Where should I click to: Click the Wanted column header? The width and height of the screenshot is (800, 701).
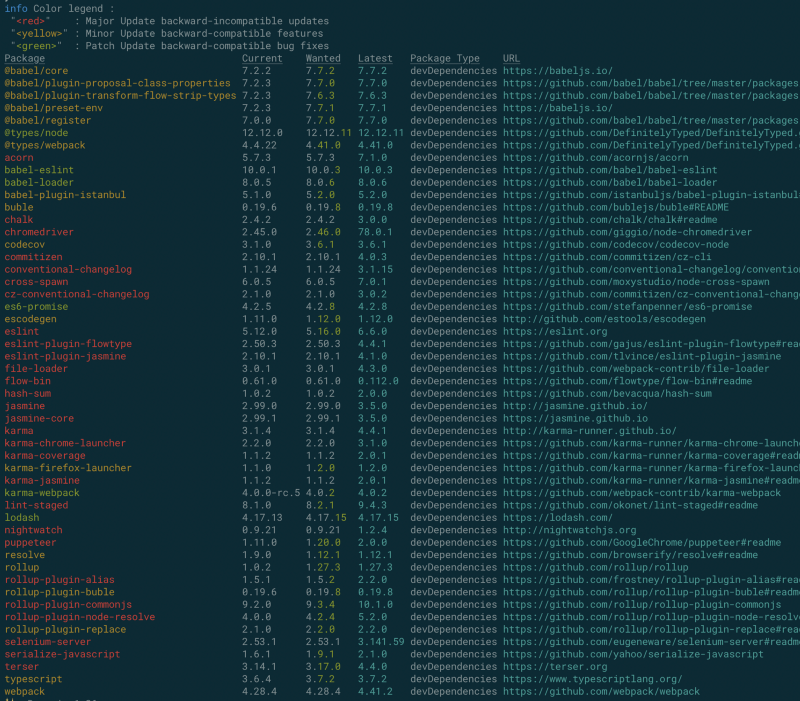click(x=322, y=58)
